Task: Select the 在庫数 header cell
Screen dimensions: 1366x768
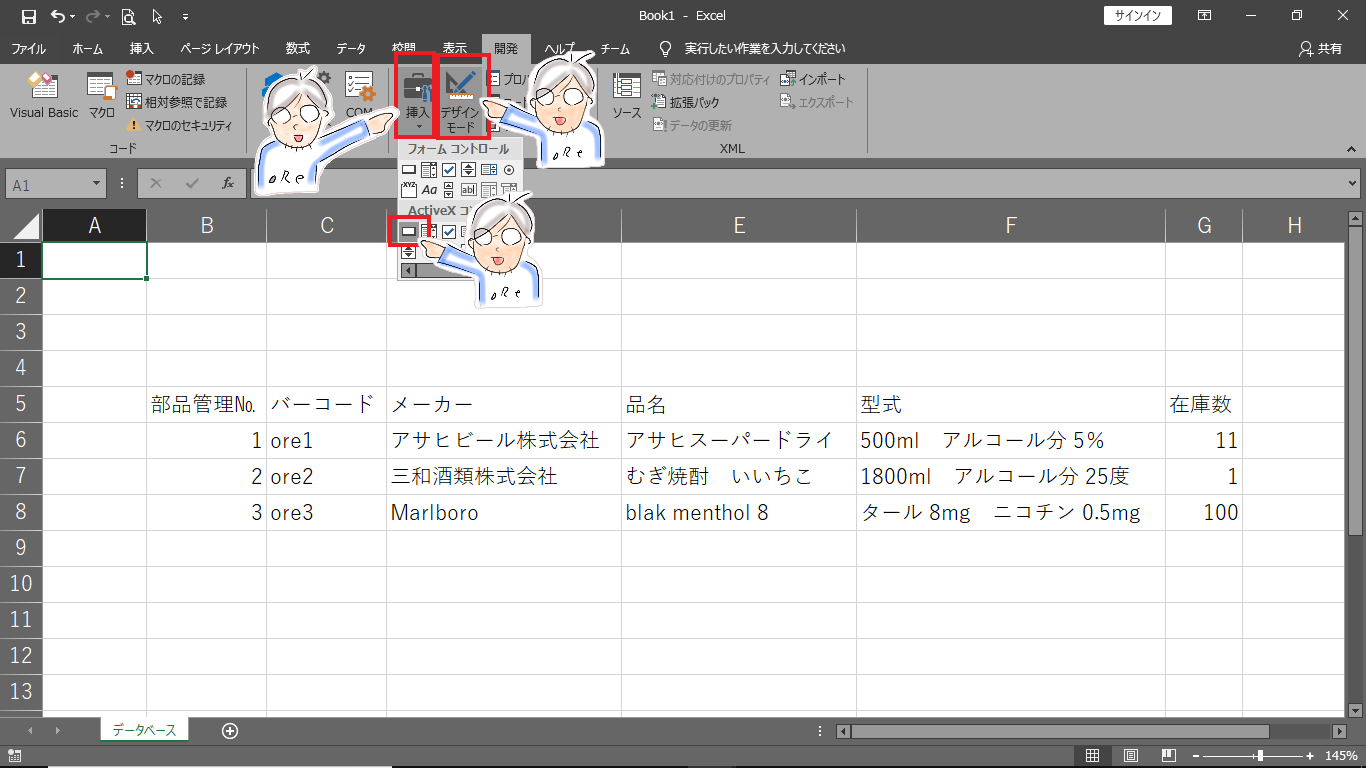Action: tap(1204, 404)
